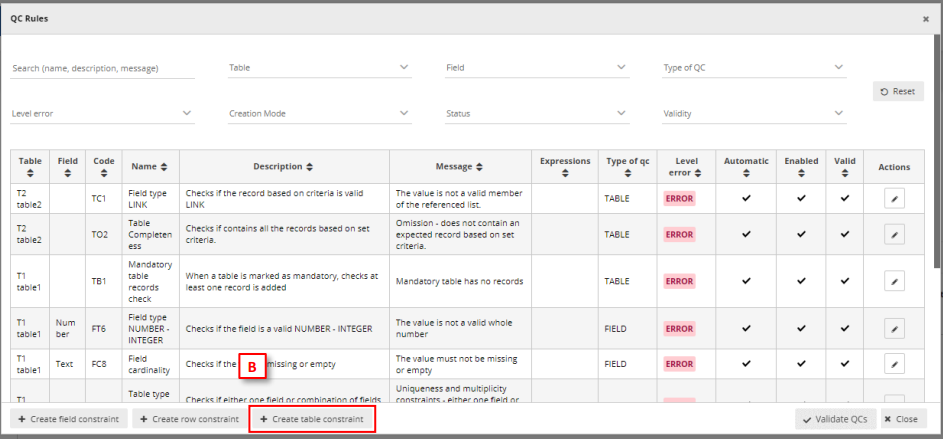Click the Message column header
The image size is (943, 439).
(x=460, y=166)
